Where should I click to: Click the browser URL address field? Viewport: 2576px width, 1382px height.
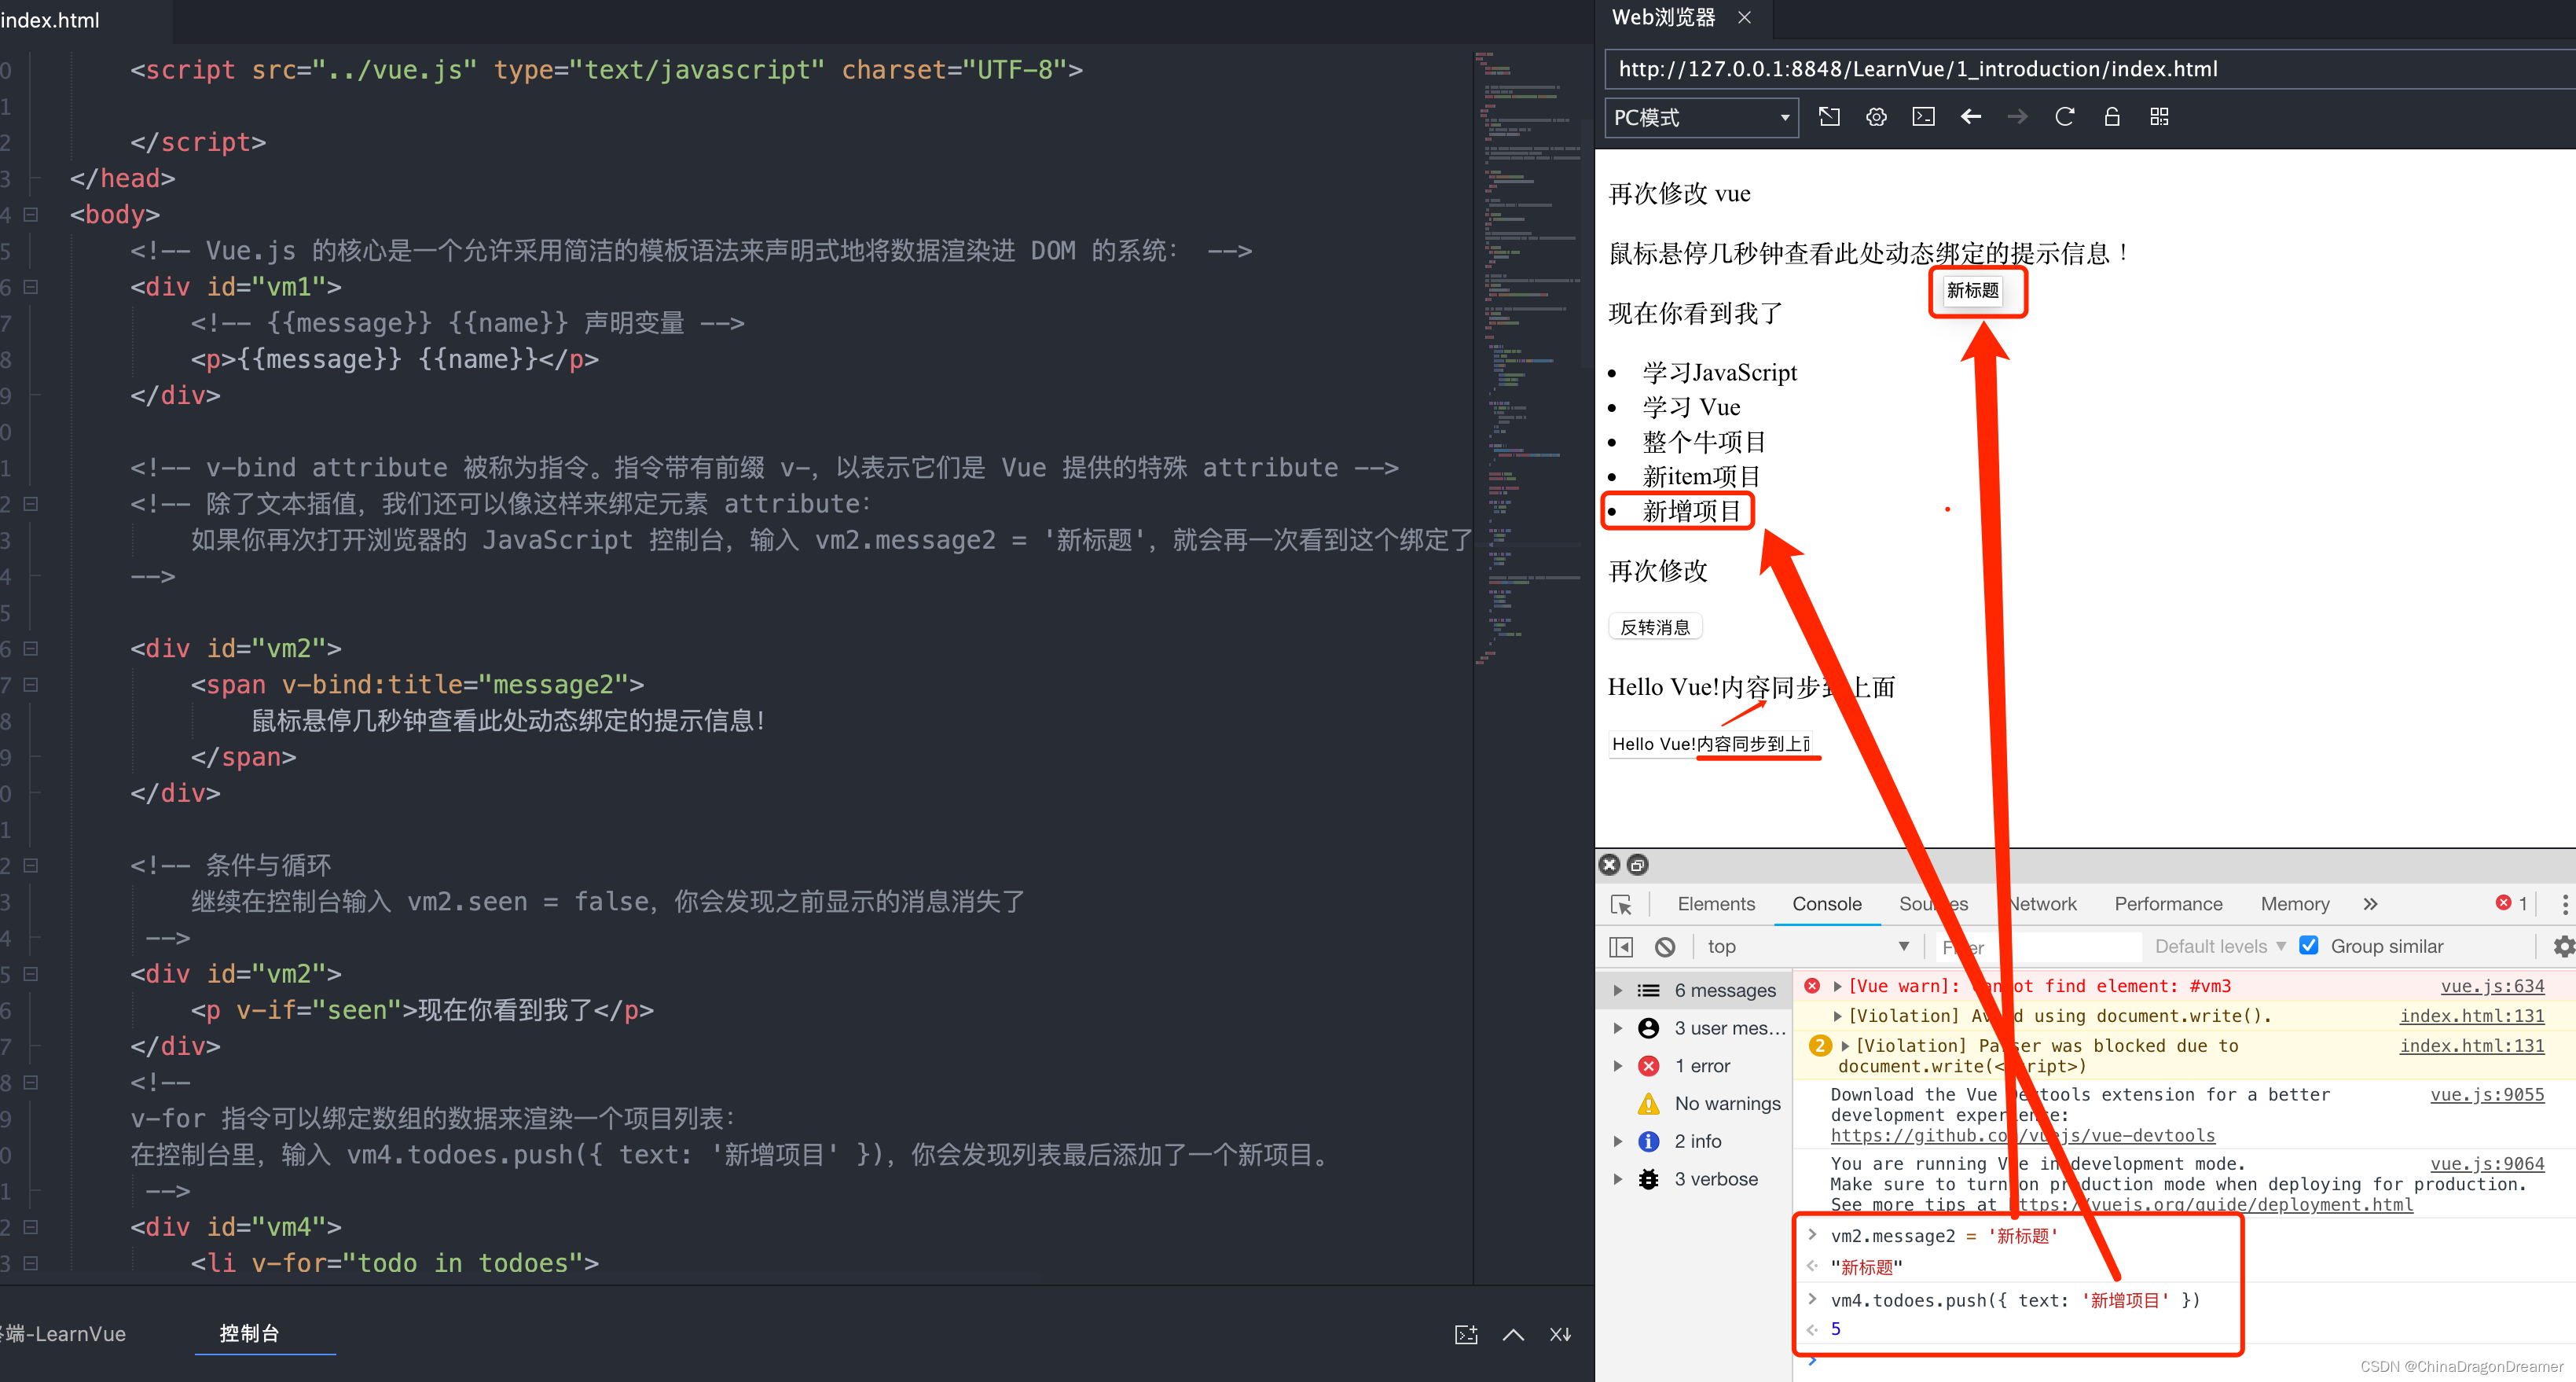point(2090,69)
